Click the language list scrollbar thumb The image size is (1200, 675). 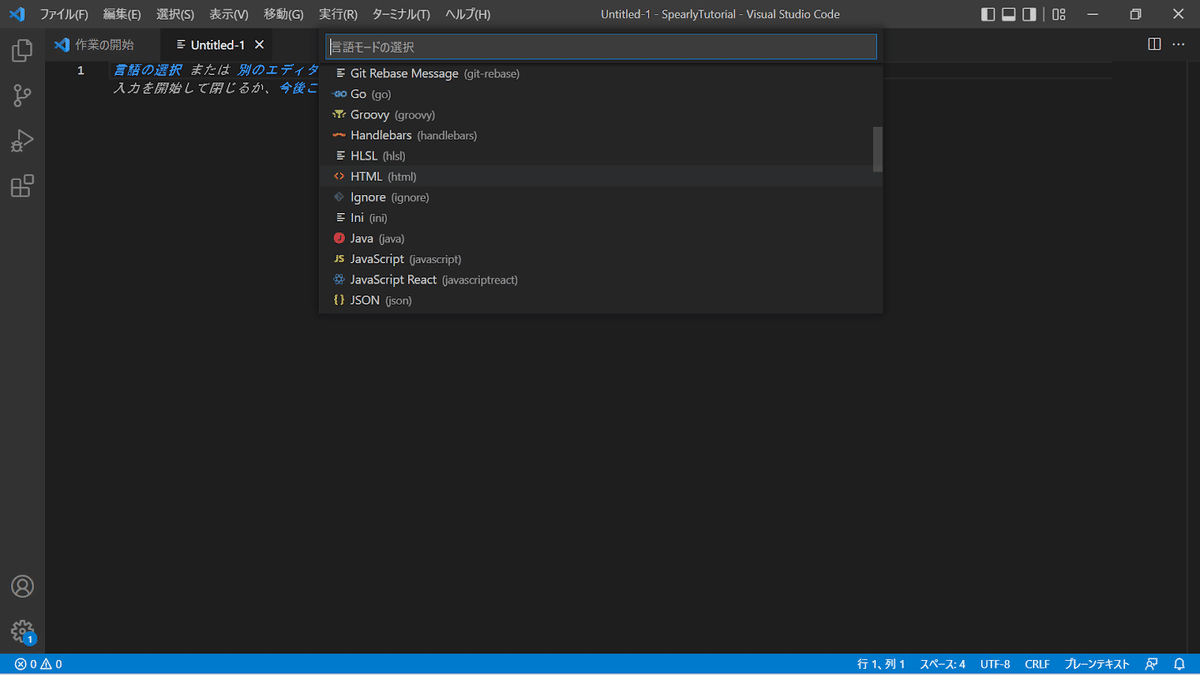click(x=878, y=149)
